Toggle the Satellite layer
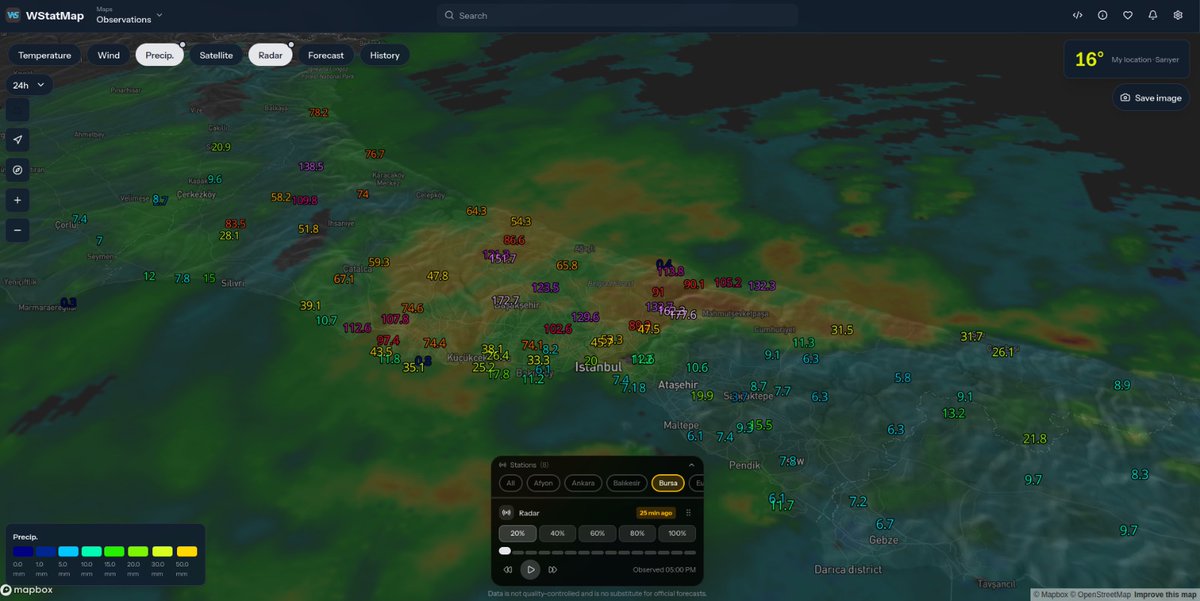Screen dimensions: 1200x601 (x=216, y=55)
